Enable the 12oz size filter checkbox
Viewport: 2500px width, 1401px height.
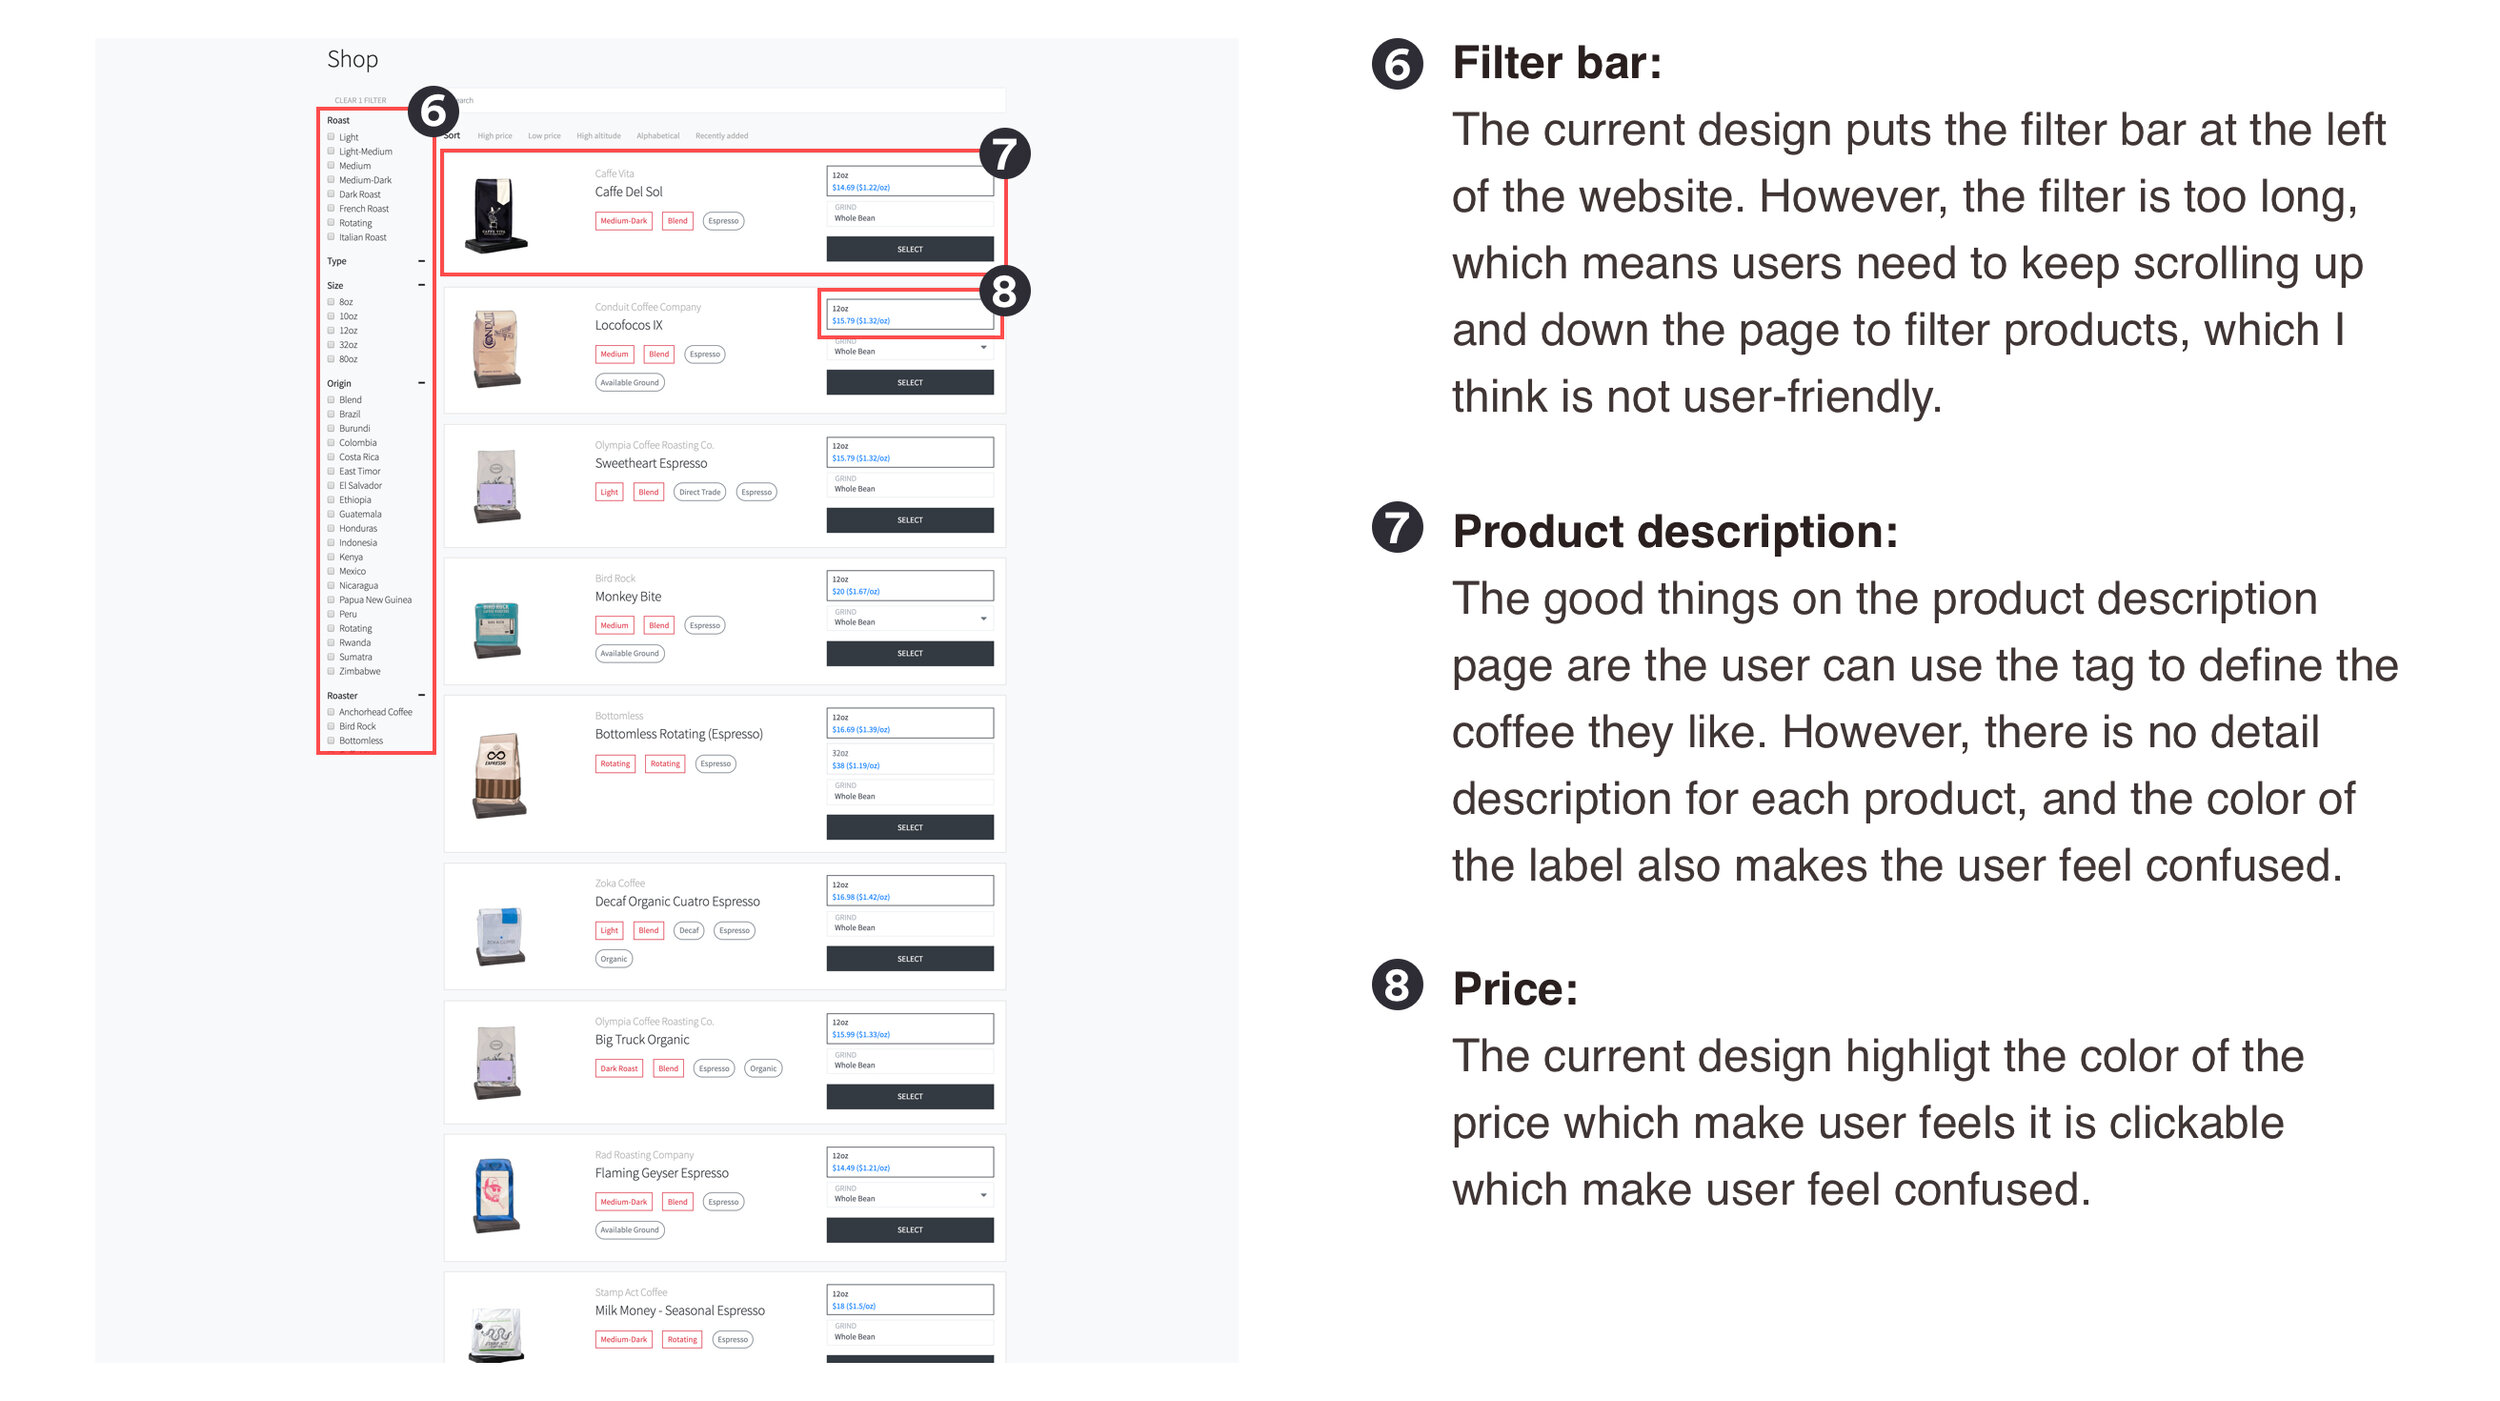[331, 330]
